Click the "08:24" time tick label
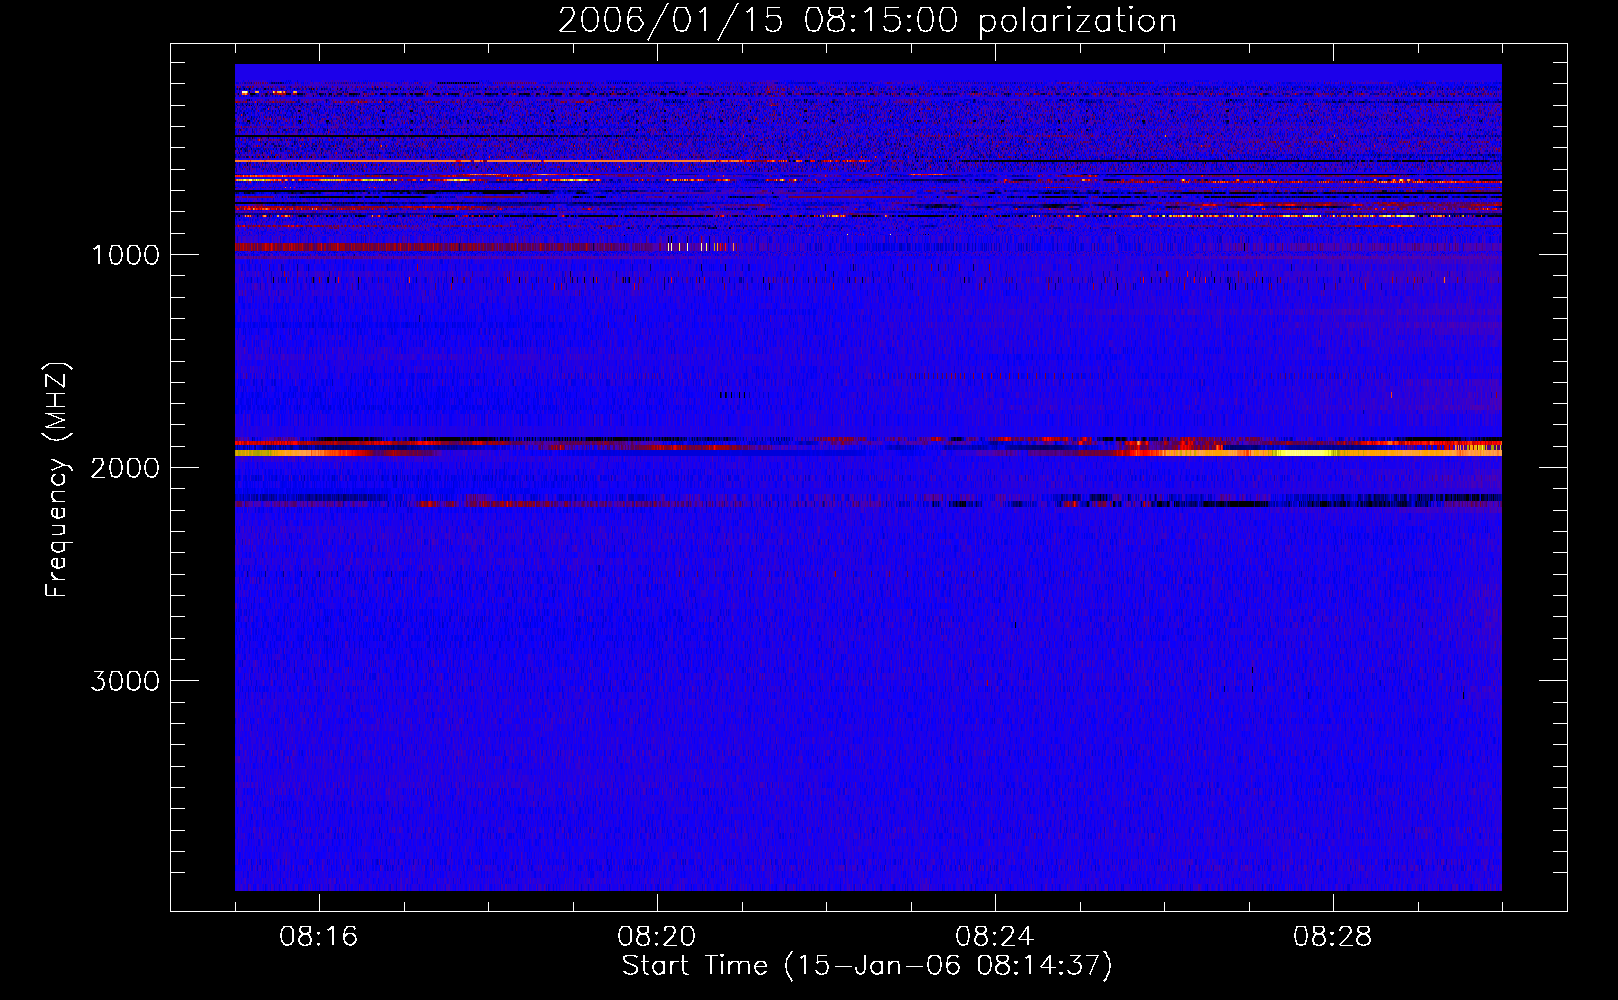1618x1000 pixels. coord(995,937)
